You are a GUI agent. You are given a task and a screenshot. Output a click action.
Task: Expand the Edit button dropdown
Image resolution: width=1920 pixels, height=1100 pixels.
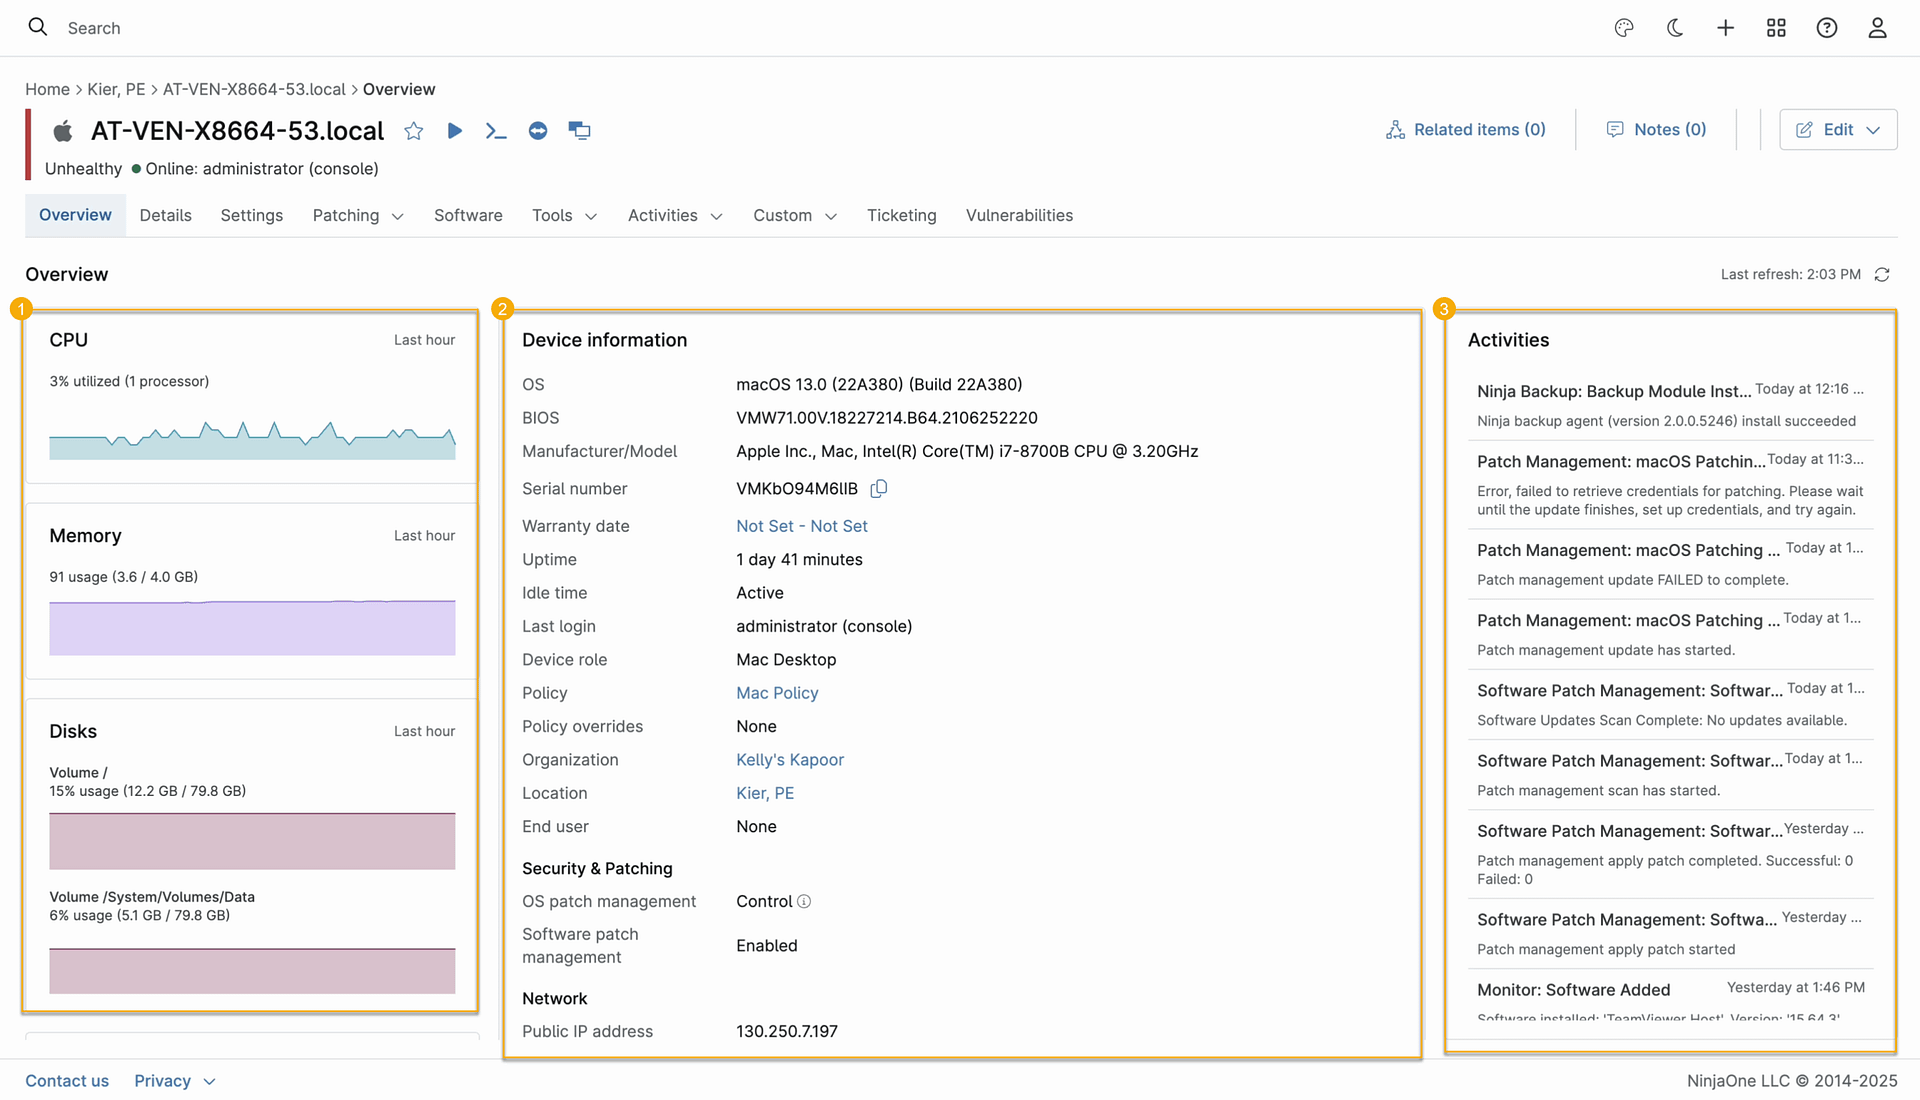(1873, 130)
